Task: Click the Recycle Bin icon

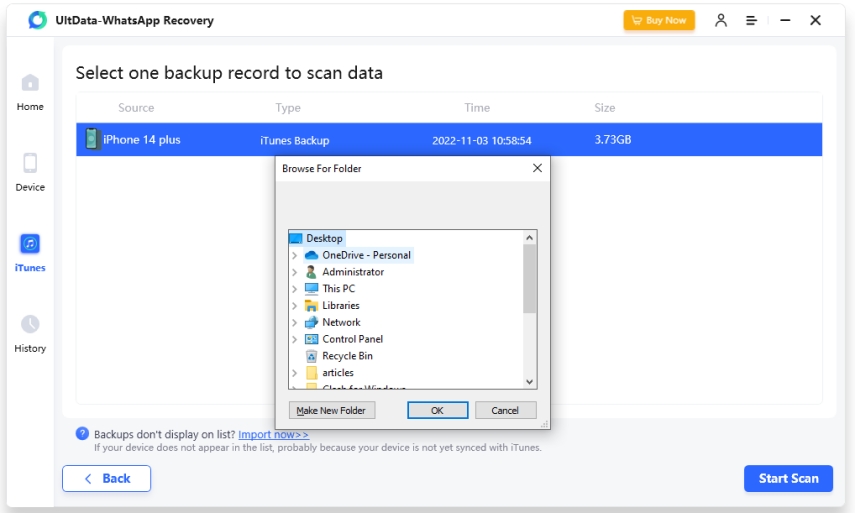Action: (x=311, y=356)
